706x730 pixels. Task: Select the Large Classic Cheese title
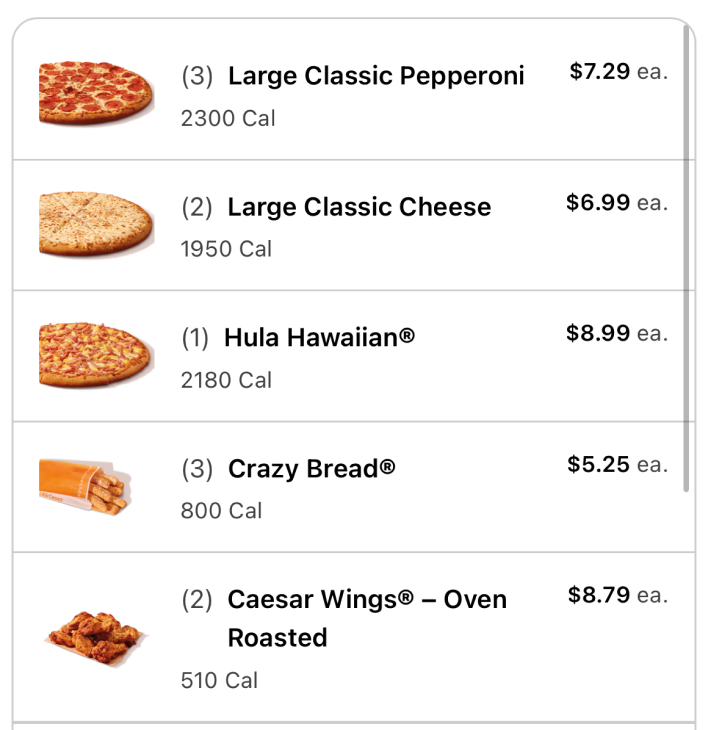(359, 207)
